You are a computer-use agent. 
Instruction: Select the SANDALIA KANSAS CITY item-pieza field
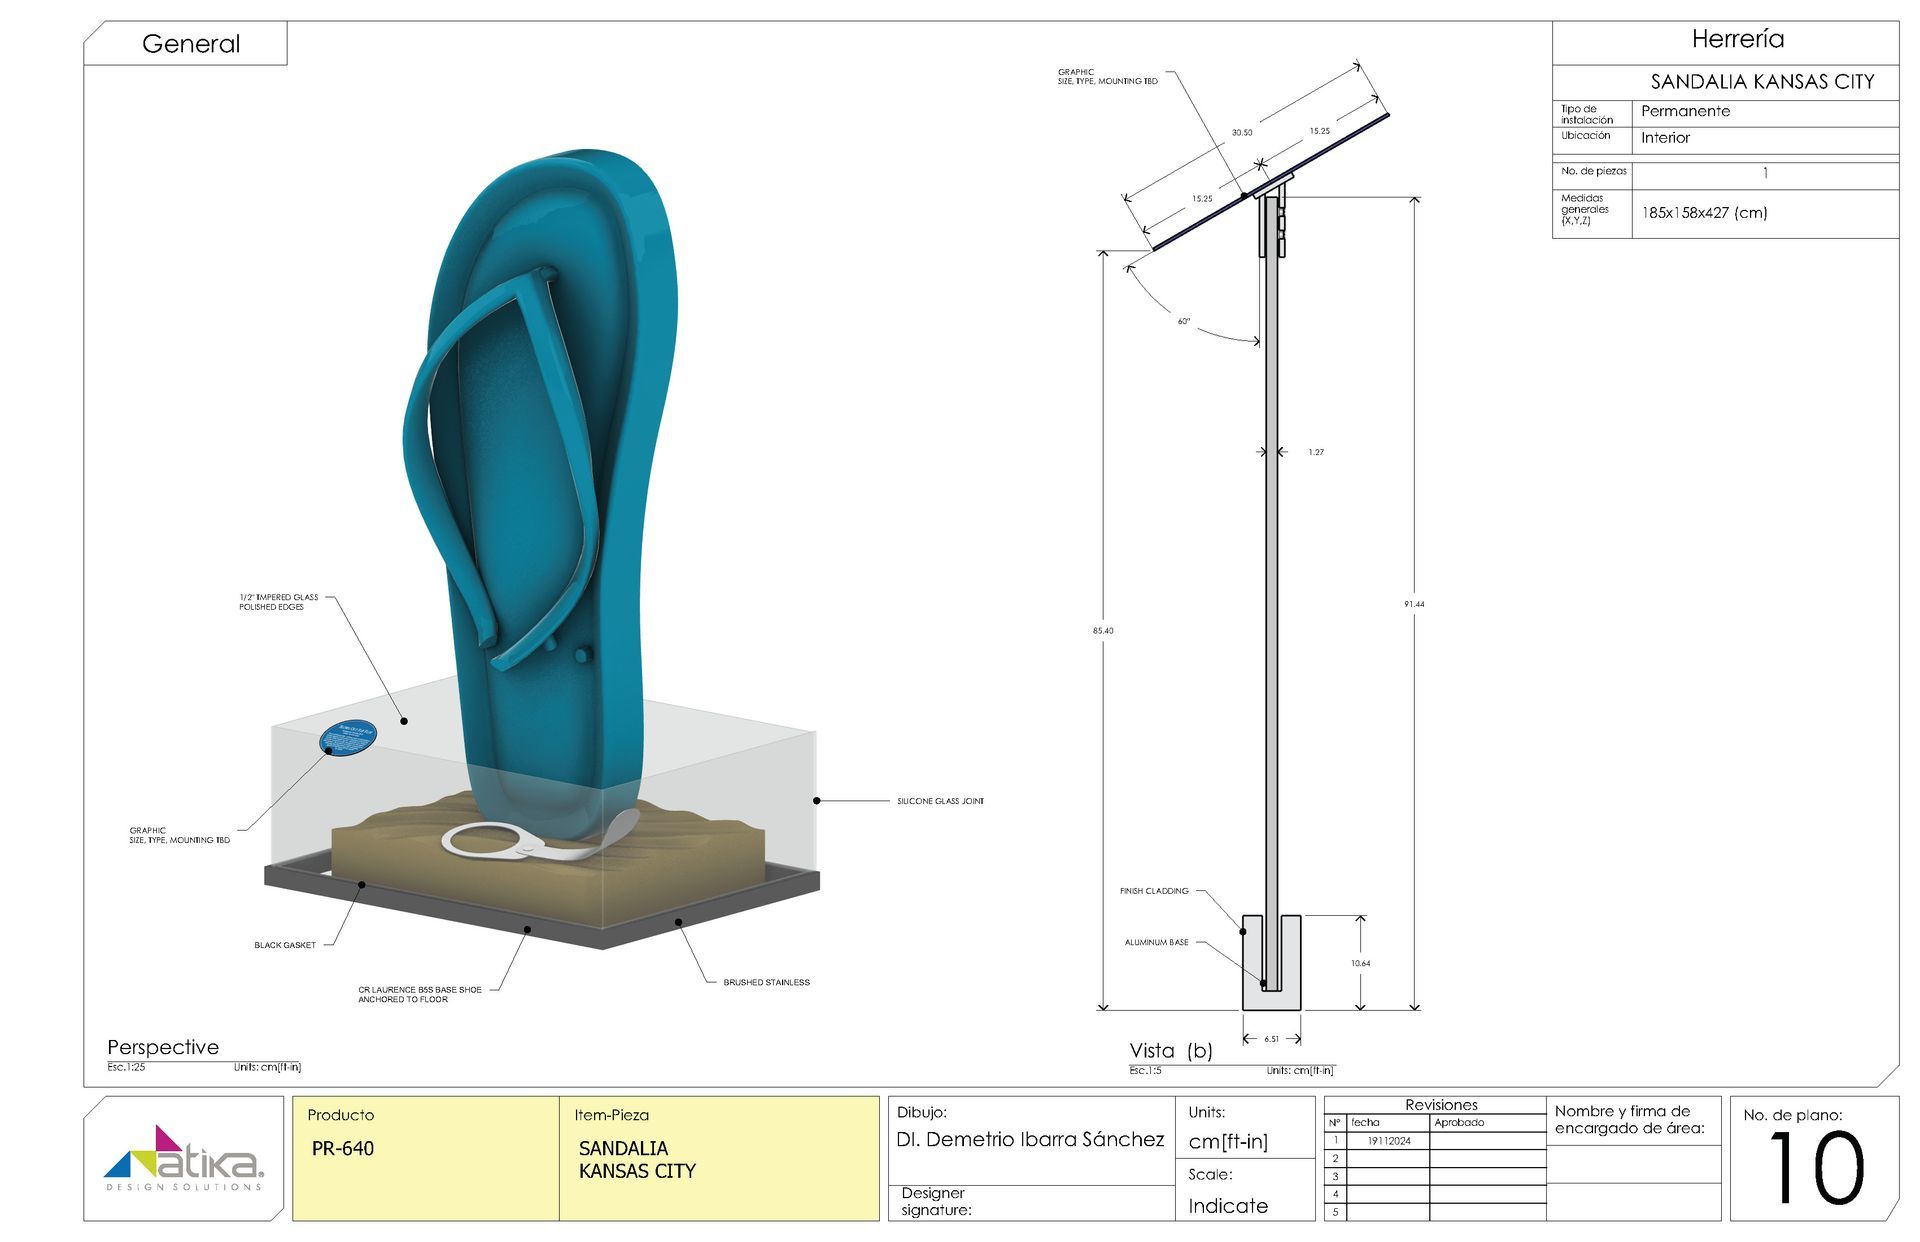coord(636,1159)
